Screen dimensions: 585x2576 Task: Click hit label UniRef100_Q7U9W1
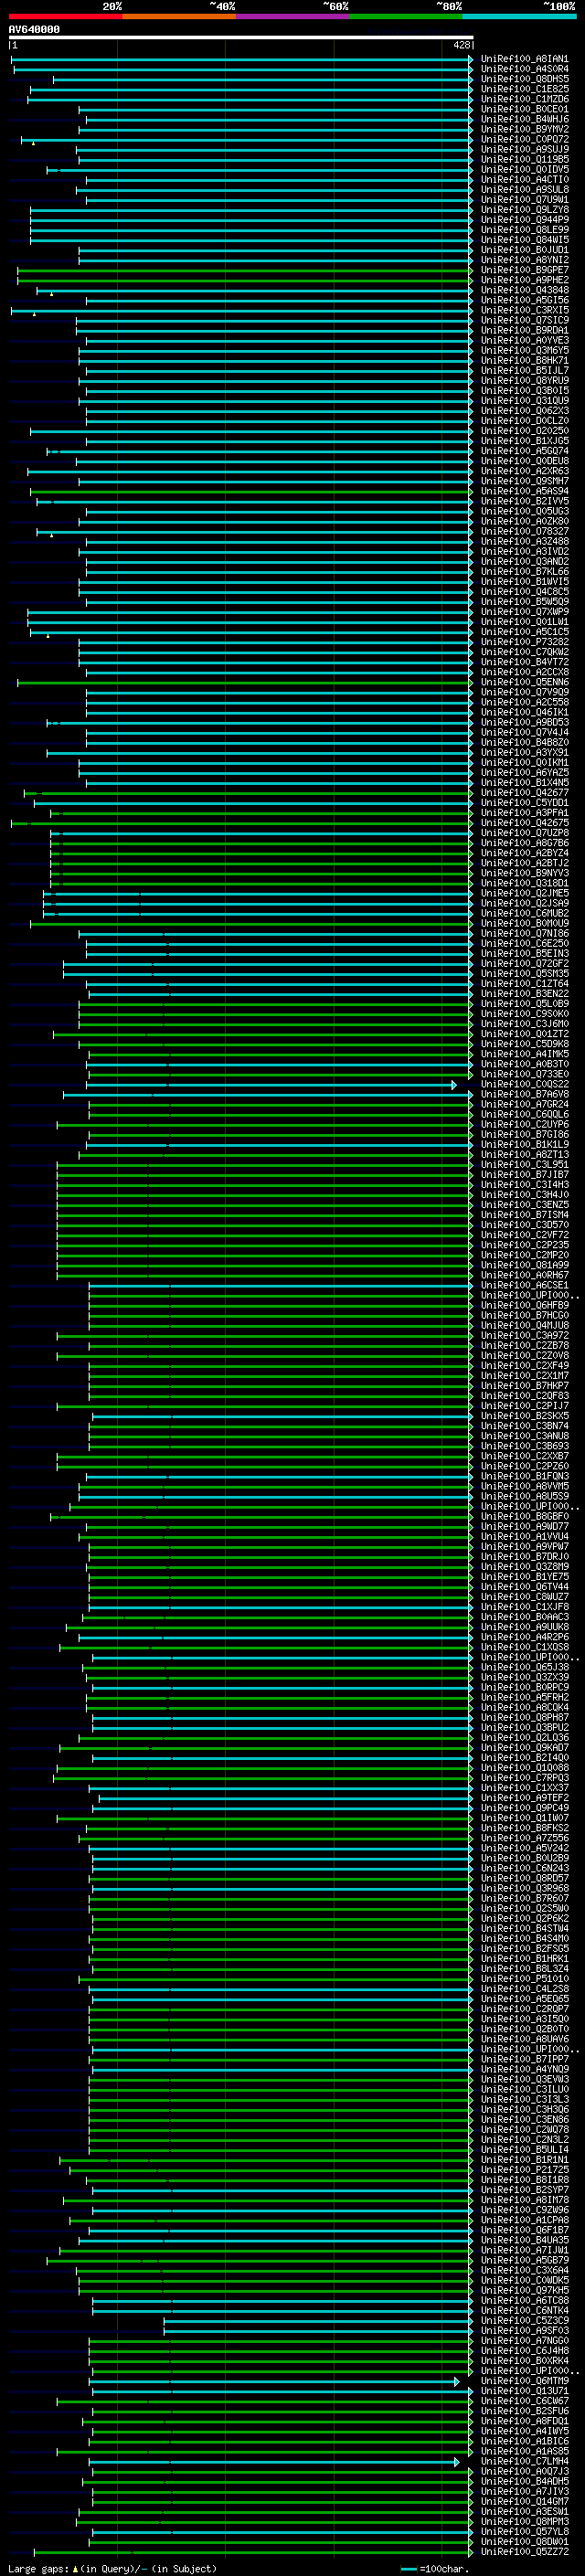coord(524,199)
